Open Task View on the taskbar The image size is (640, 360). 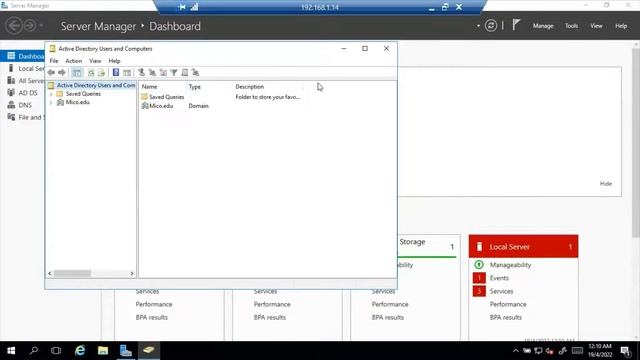(x=56, y=351)
